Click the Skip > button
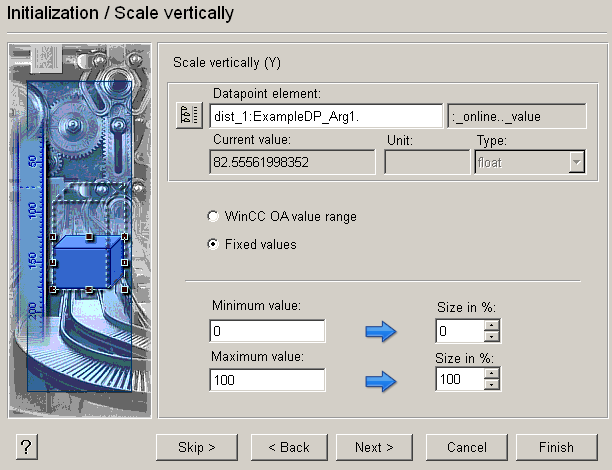This screenshot has width=612, height=470. [195, 447]
